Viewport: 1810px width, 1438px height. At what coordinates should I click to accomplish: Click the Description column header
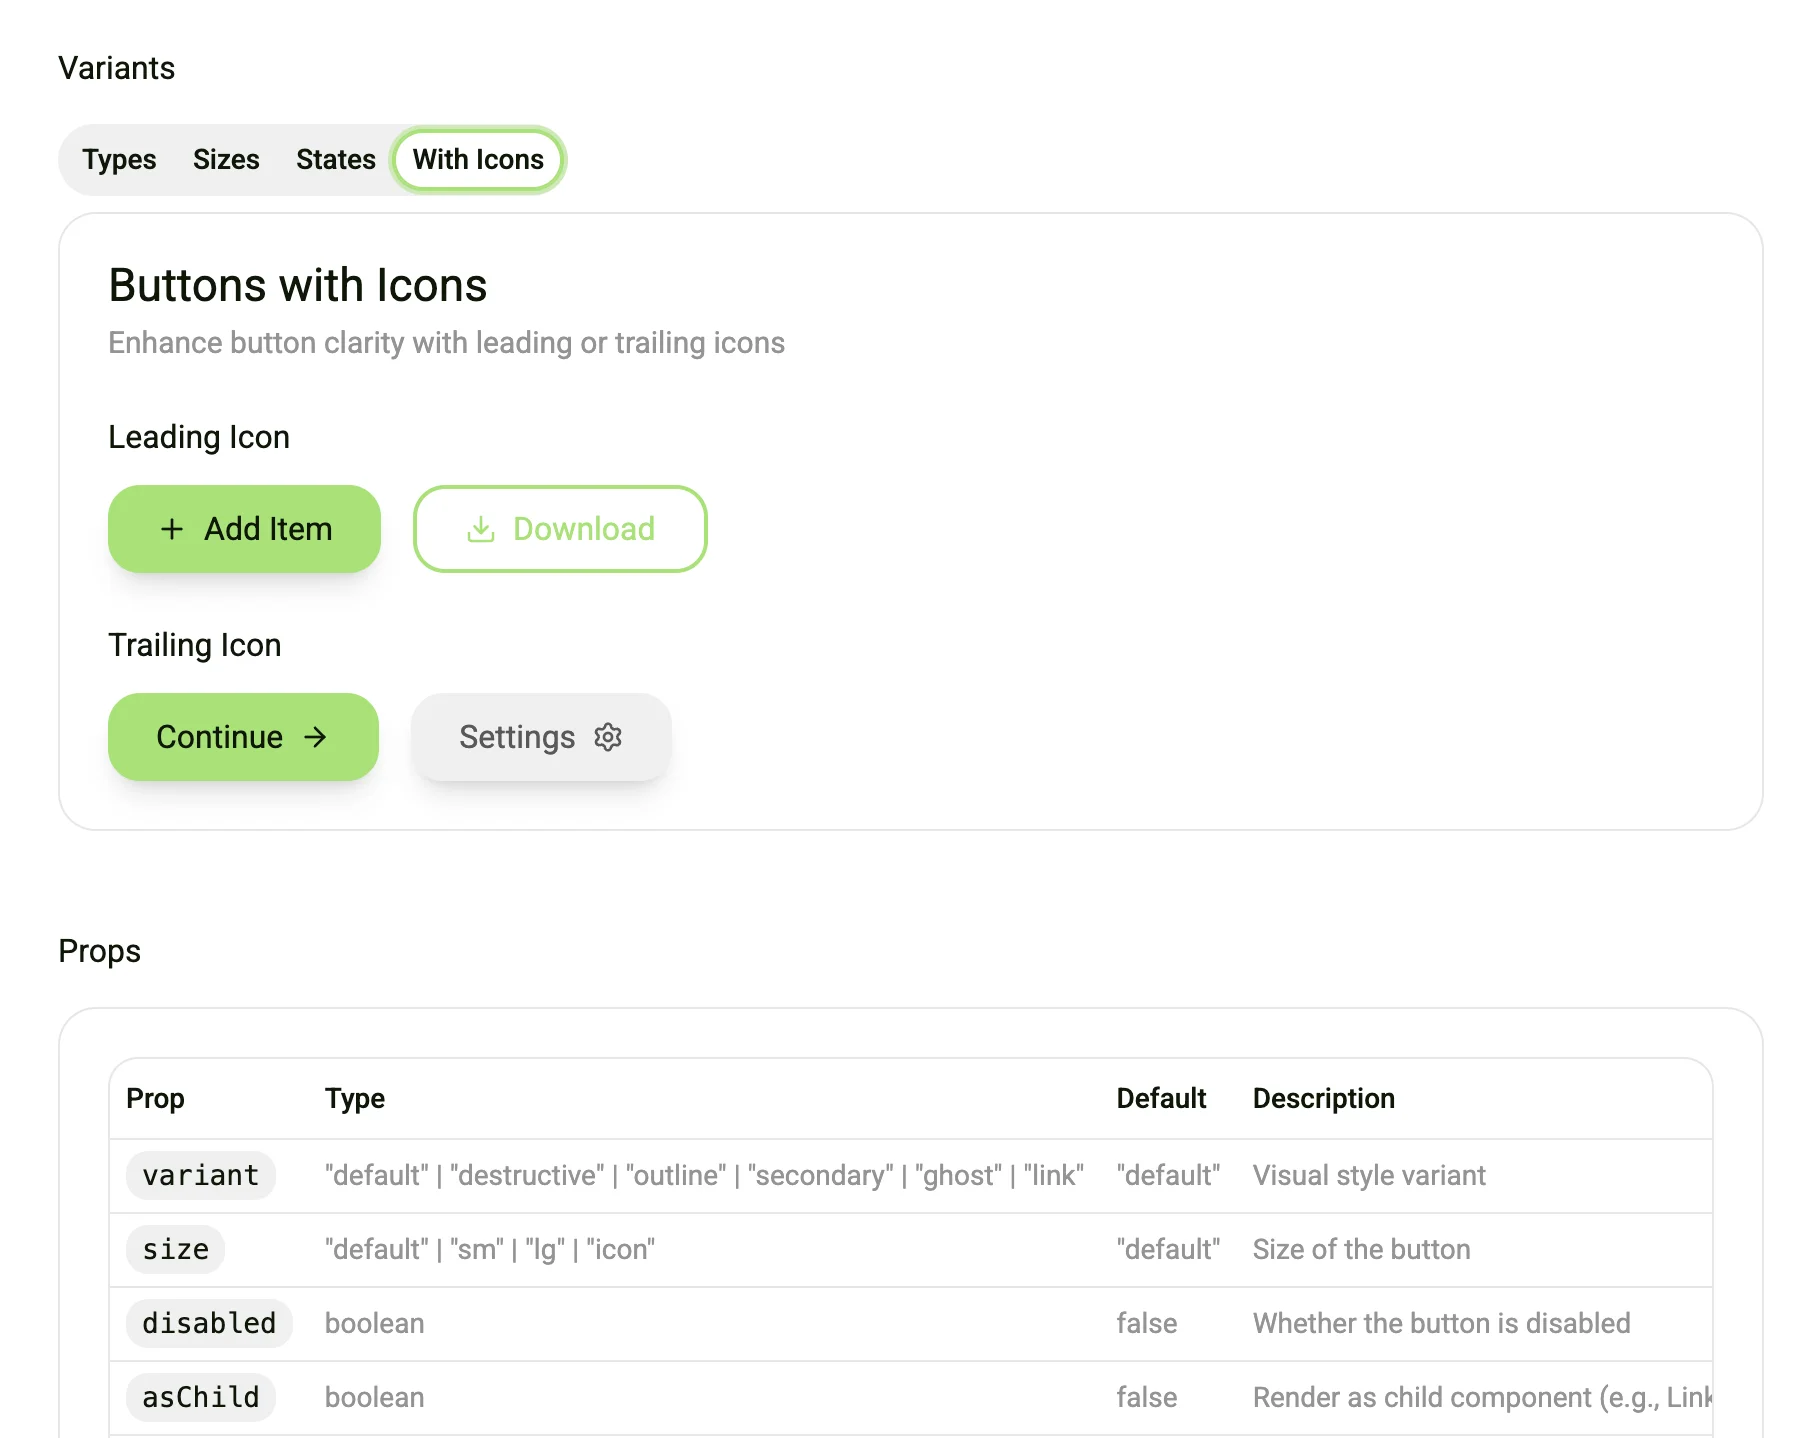1323,1098
